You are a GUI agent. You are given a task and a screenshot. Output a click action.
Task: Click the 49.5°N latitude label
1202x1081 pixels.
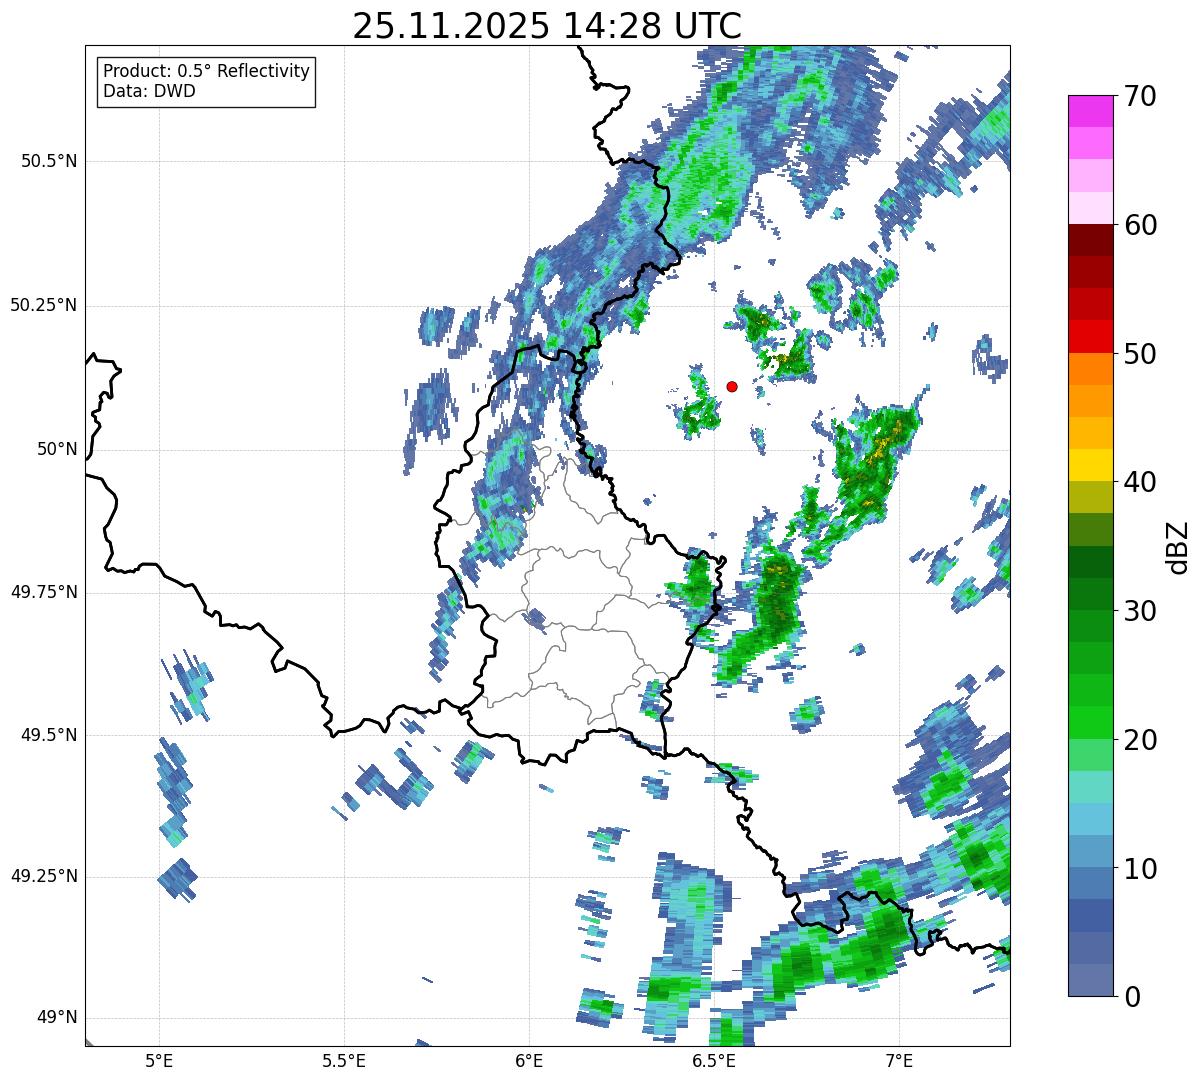(x=49, y=735)
